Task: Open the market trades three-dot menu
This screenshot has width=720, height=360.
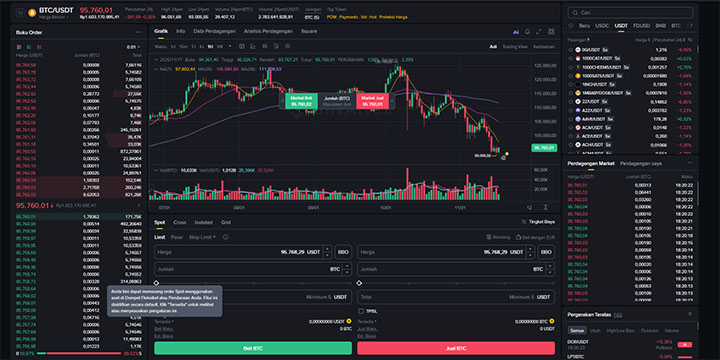Action: [690, 163]
